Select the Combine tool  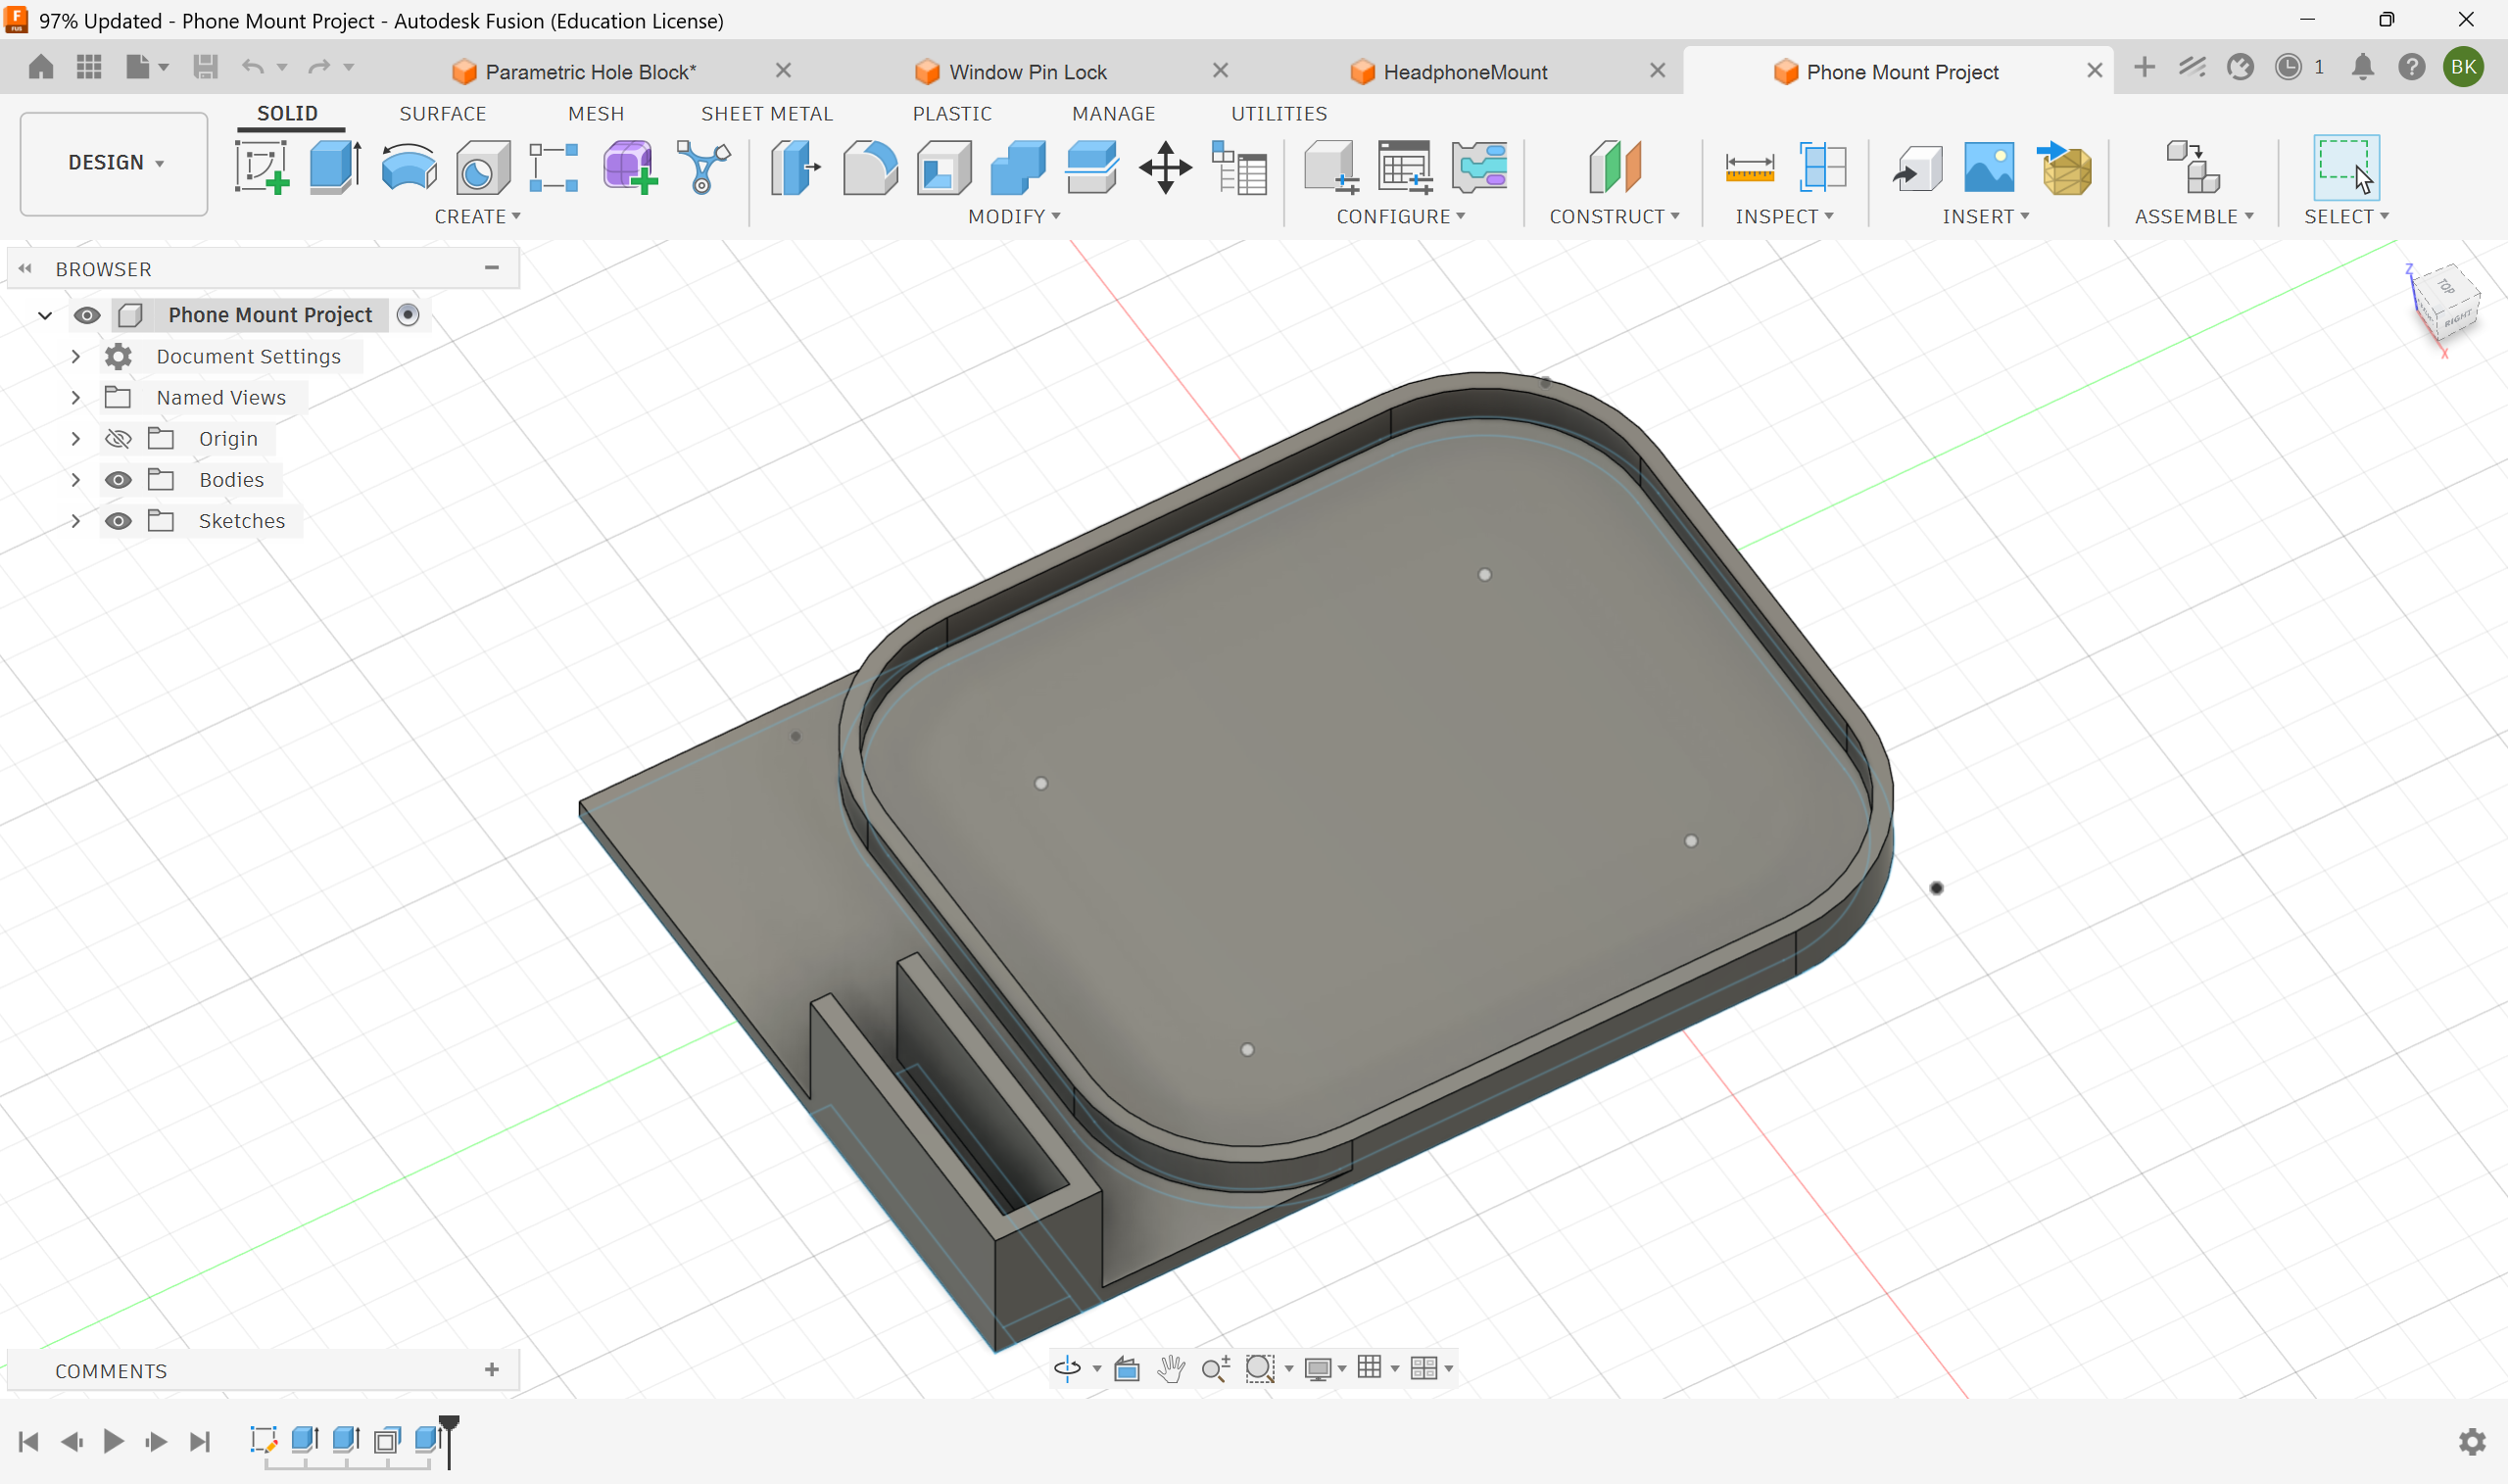coord(1018,167)
